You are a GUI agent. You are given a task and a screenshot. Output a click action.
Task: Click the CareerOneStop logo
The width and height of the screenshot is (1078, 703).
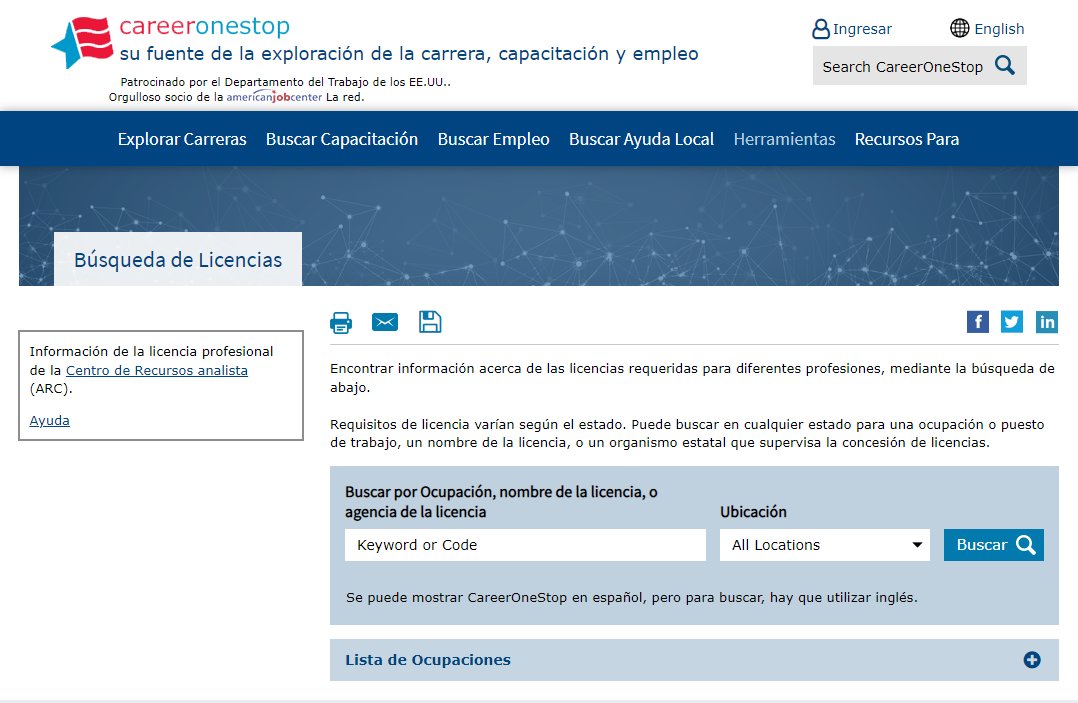[x=82, y=42]
